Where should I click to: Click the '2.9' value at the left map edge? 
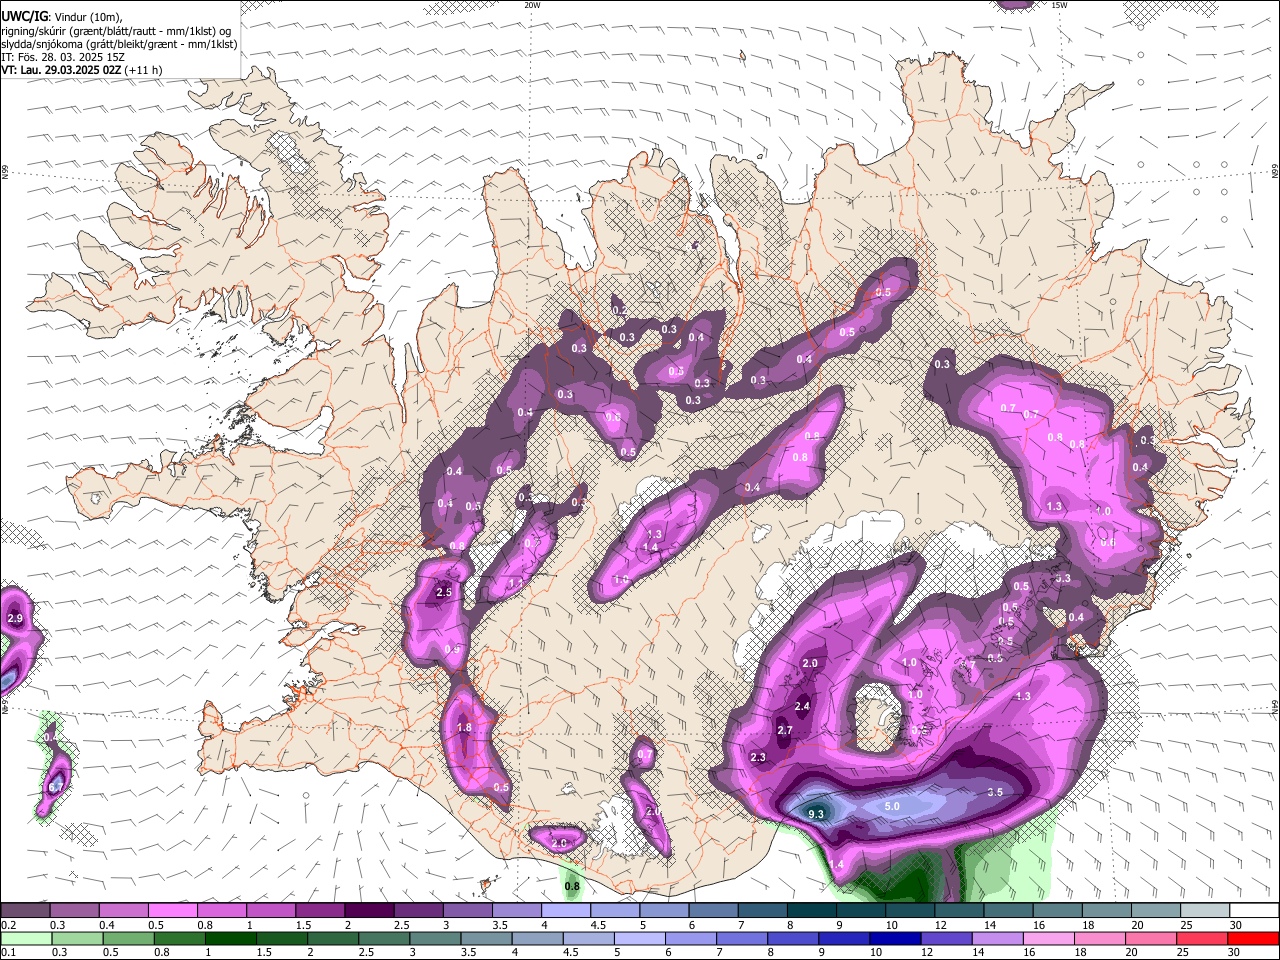click(15, 619)
